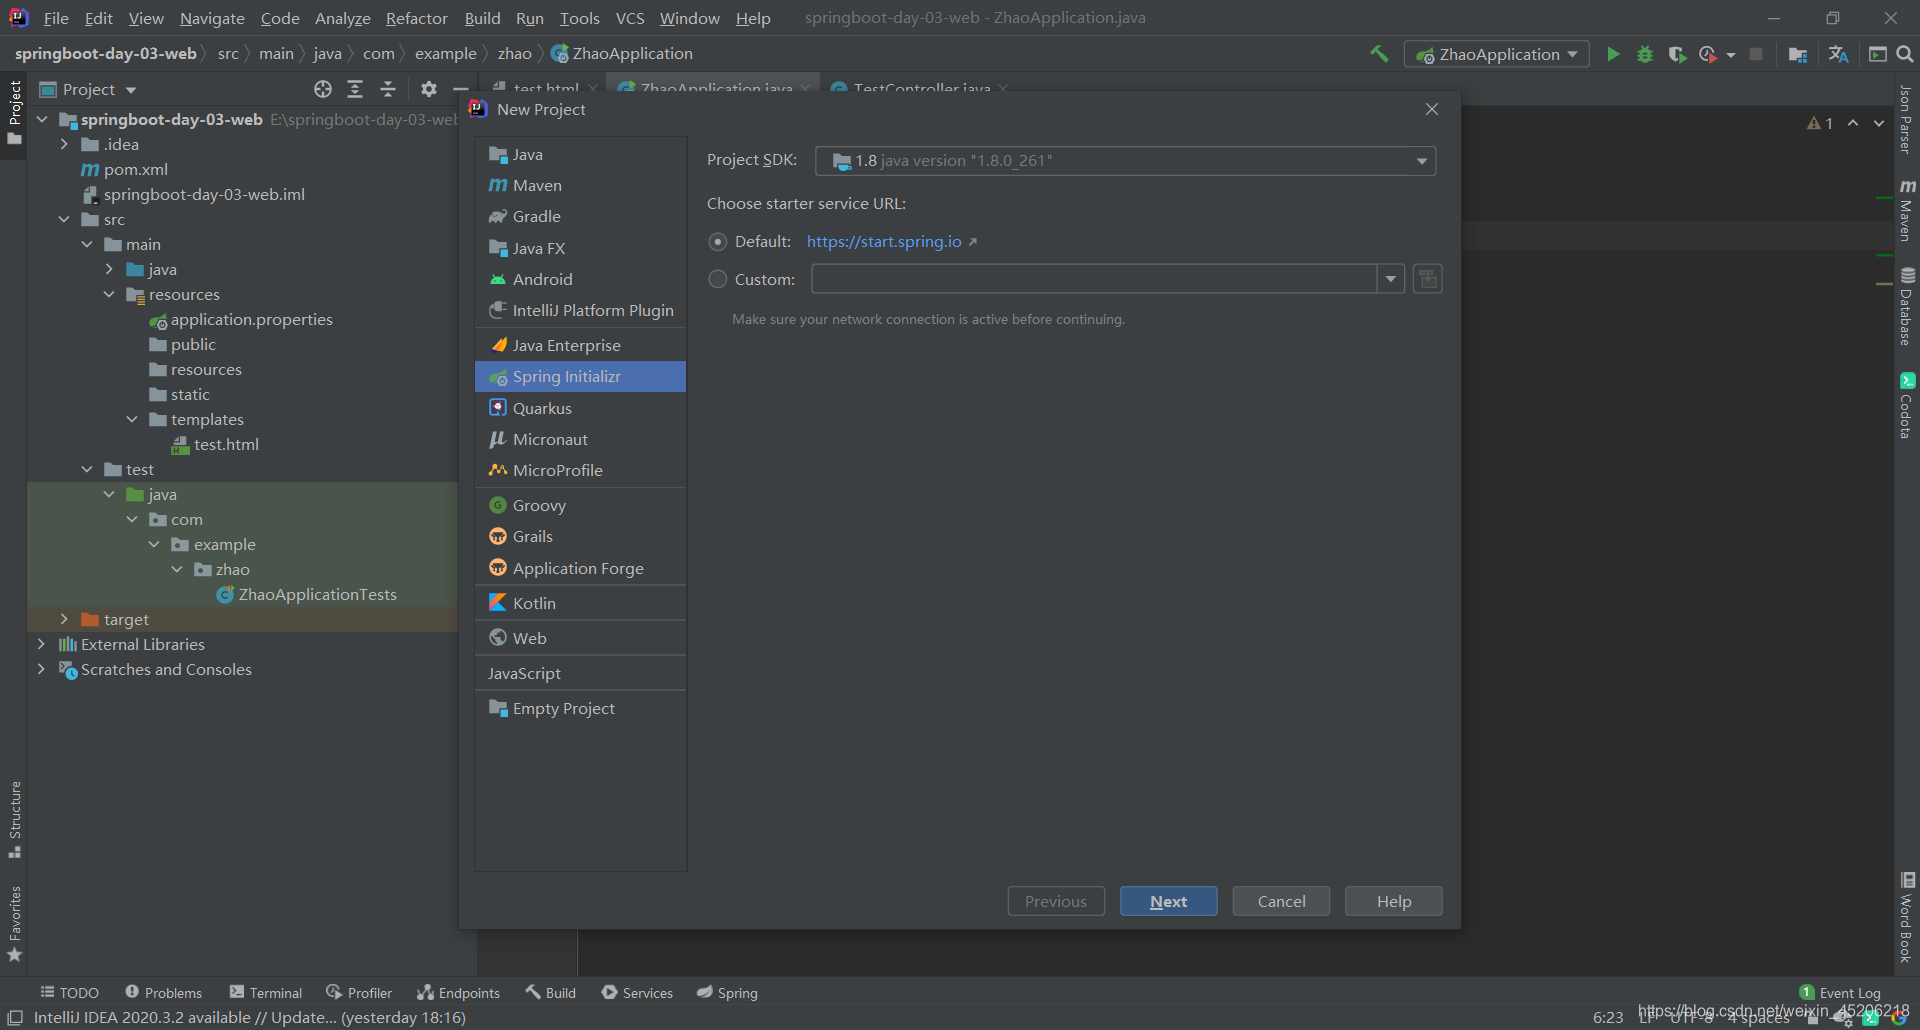Image resolution: width=1920 pixels, height=1030 pixels.
Task: Click Next in New Project dialog
Action: point(1169,901)
